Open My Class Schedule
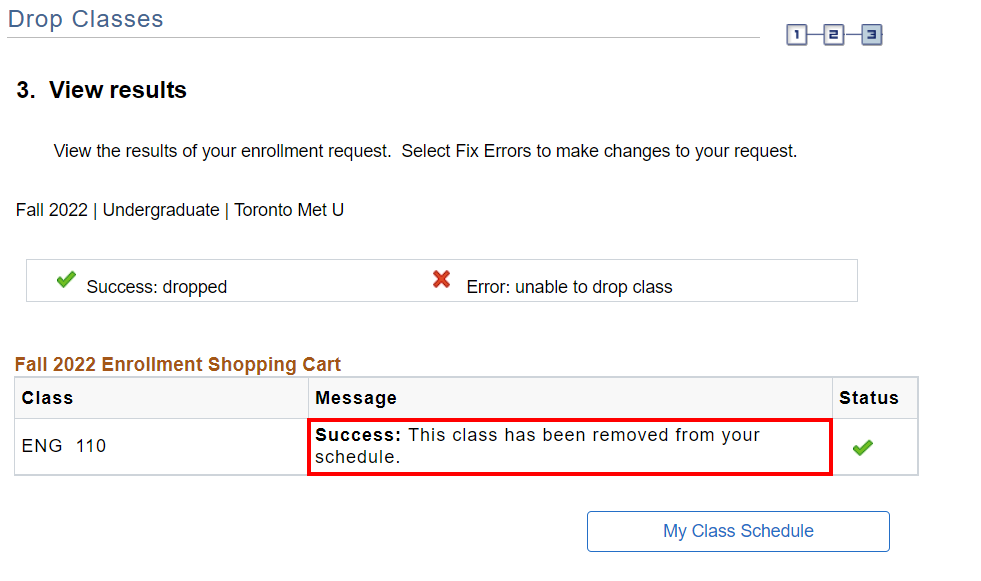This screenshot has height=581, width=981. tap(738, 531)
